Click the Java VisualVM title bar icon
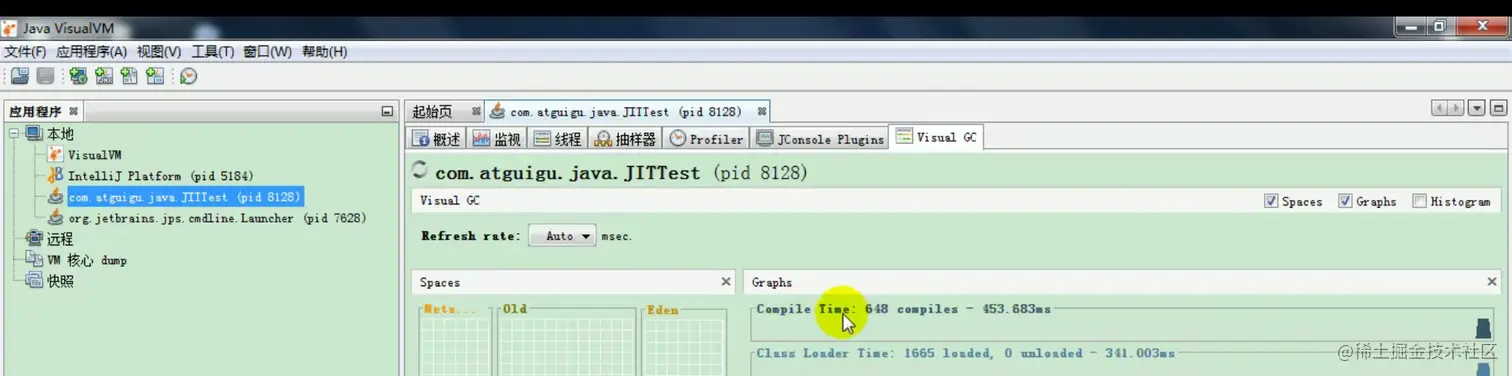This screenshot has height=376, width=1512. pos(9,28)
